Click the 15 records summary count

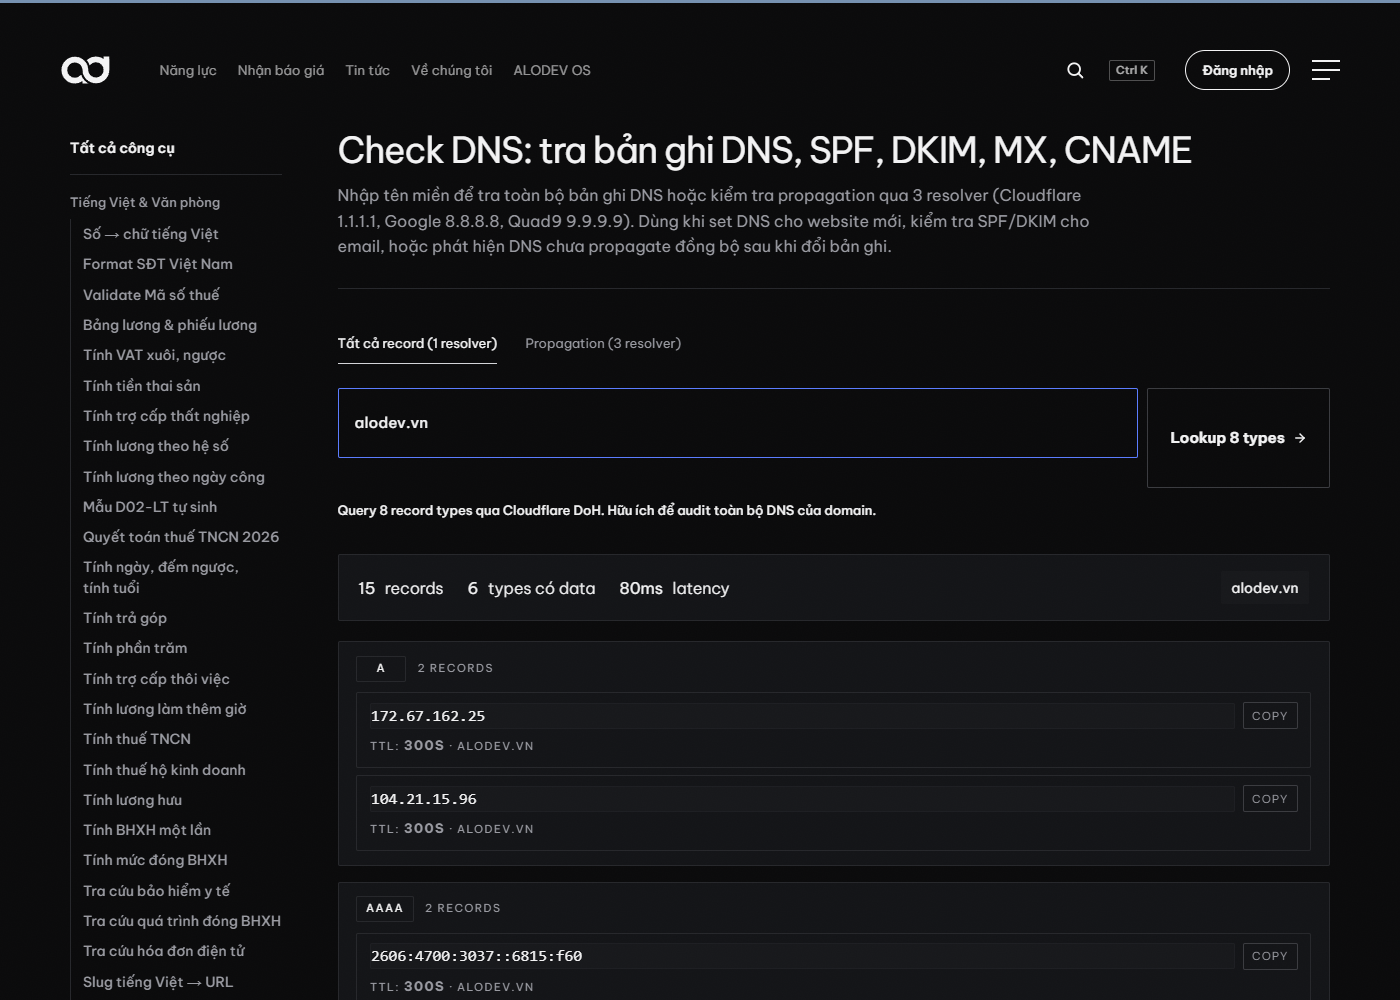(x=400, y=588)
